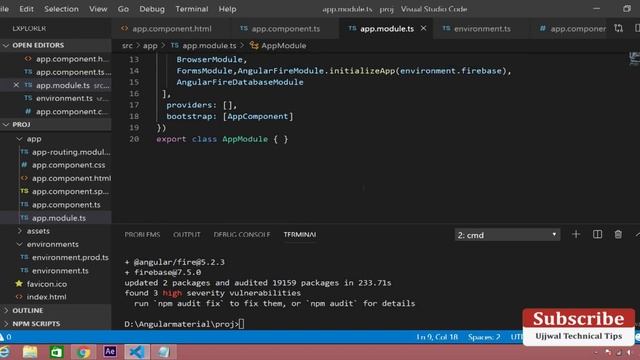Click the new terminal plus icon
This screenshot has height=360, width=640.
tap(576, 234)
